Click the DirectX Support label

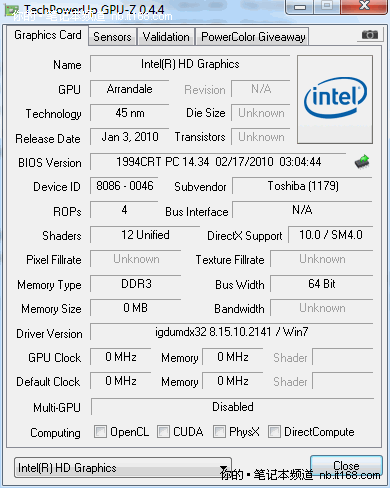tap(245, 236)
